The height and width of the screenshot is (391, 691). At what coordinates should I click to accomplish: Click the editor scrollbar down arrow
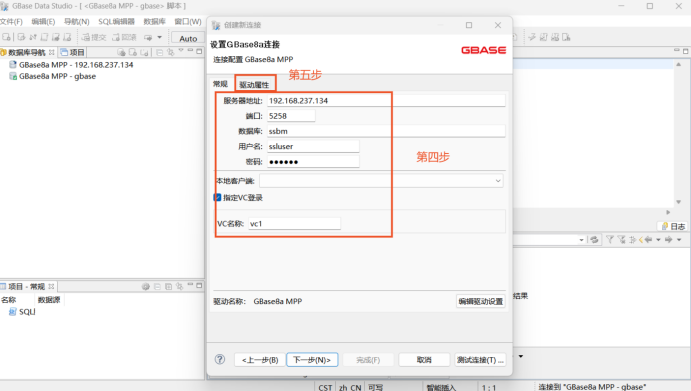[x=679, y=202]
